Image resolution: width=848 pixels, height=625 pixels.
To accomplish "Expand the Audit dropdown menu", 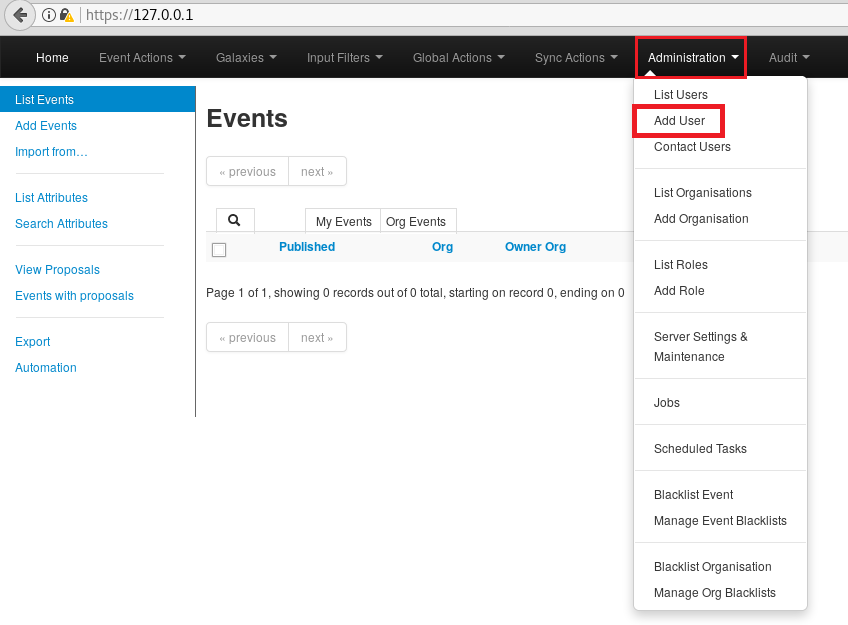I will (789, 58).
